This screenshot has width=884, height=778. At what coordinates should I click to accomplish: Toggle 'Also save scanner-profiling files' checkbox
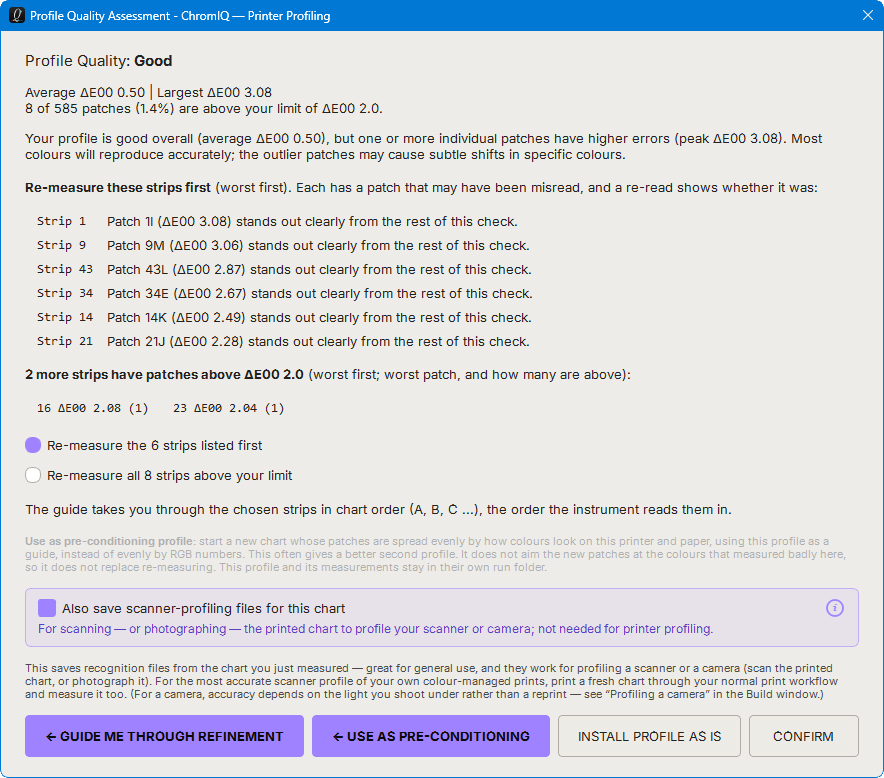pos(47,608)
